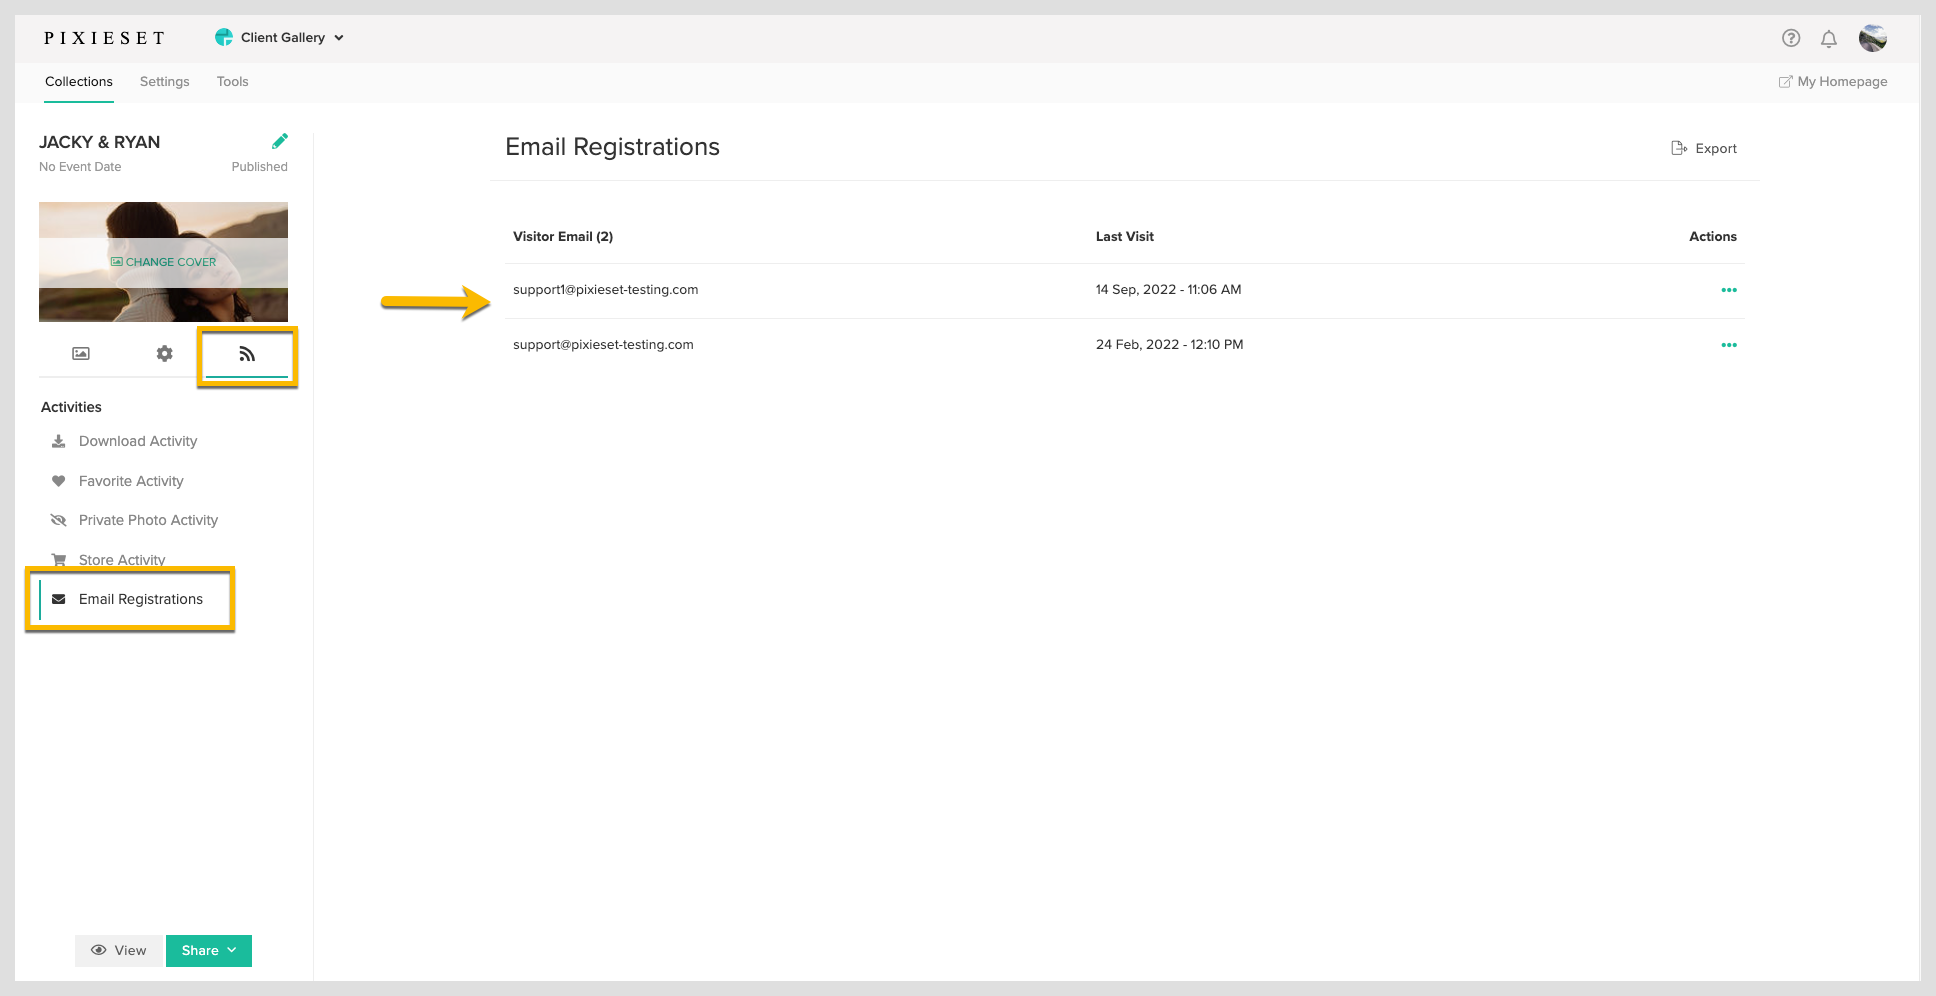Open the My Homepage link
The image size is (1936, 996).
tap(1833, 82)
